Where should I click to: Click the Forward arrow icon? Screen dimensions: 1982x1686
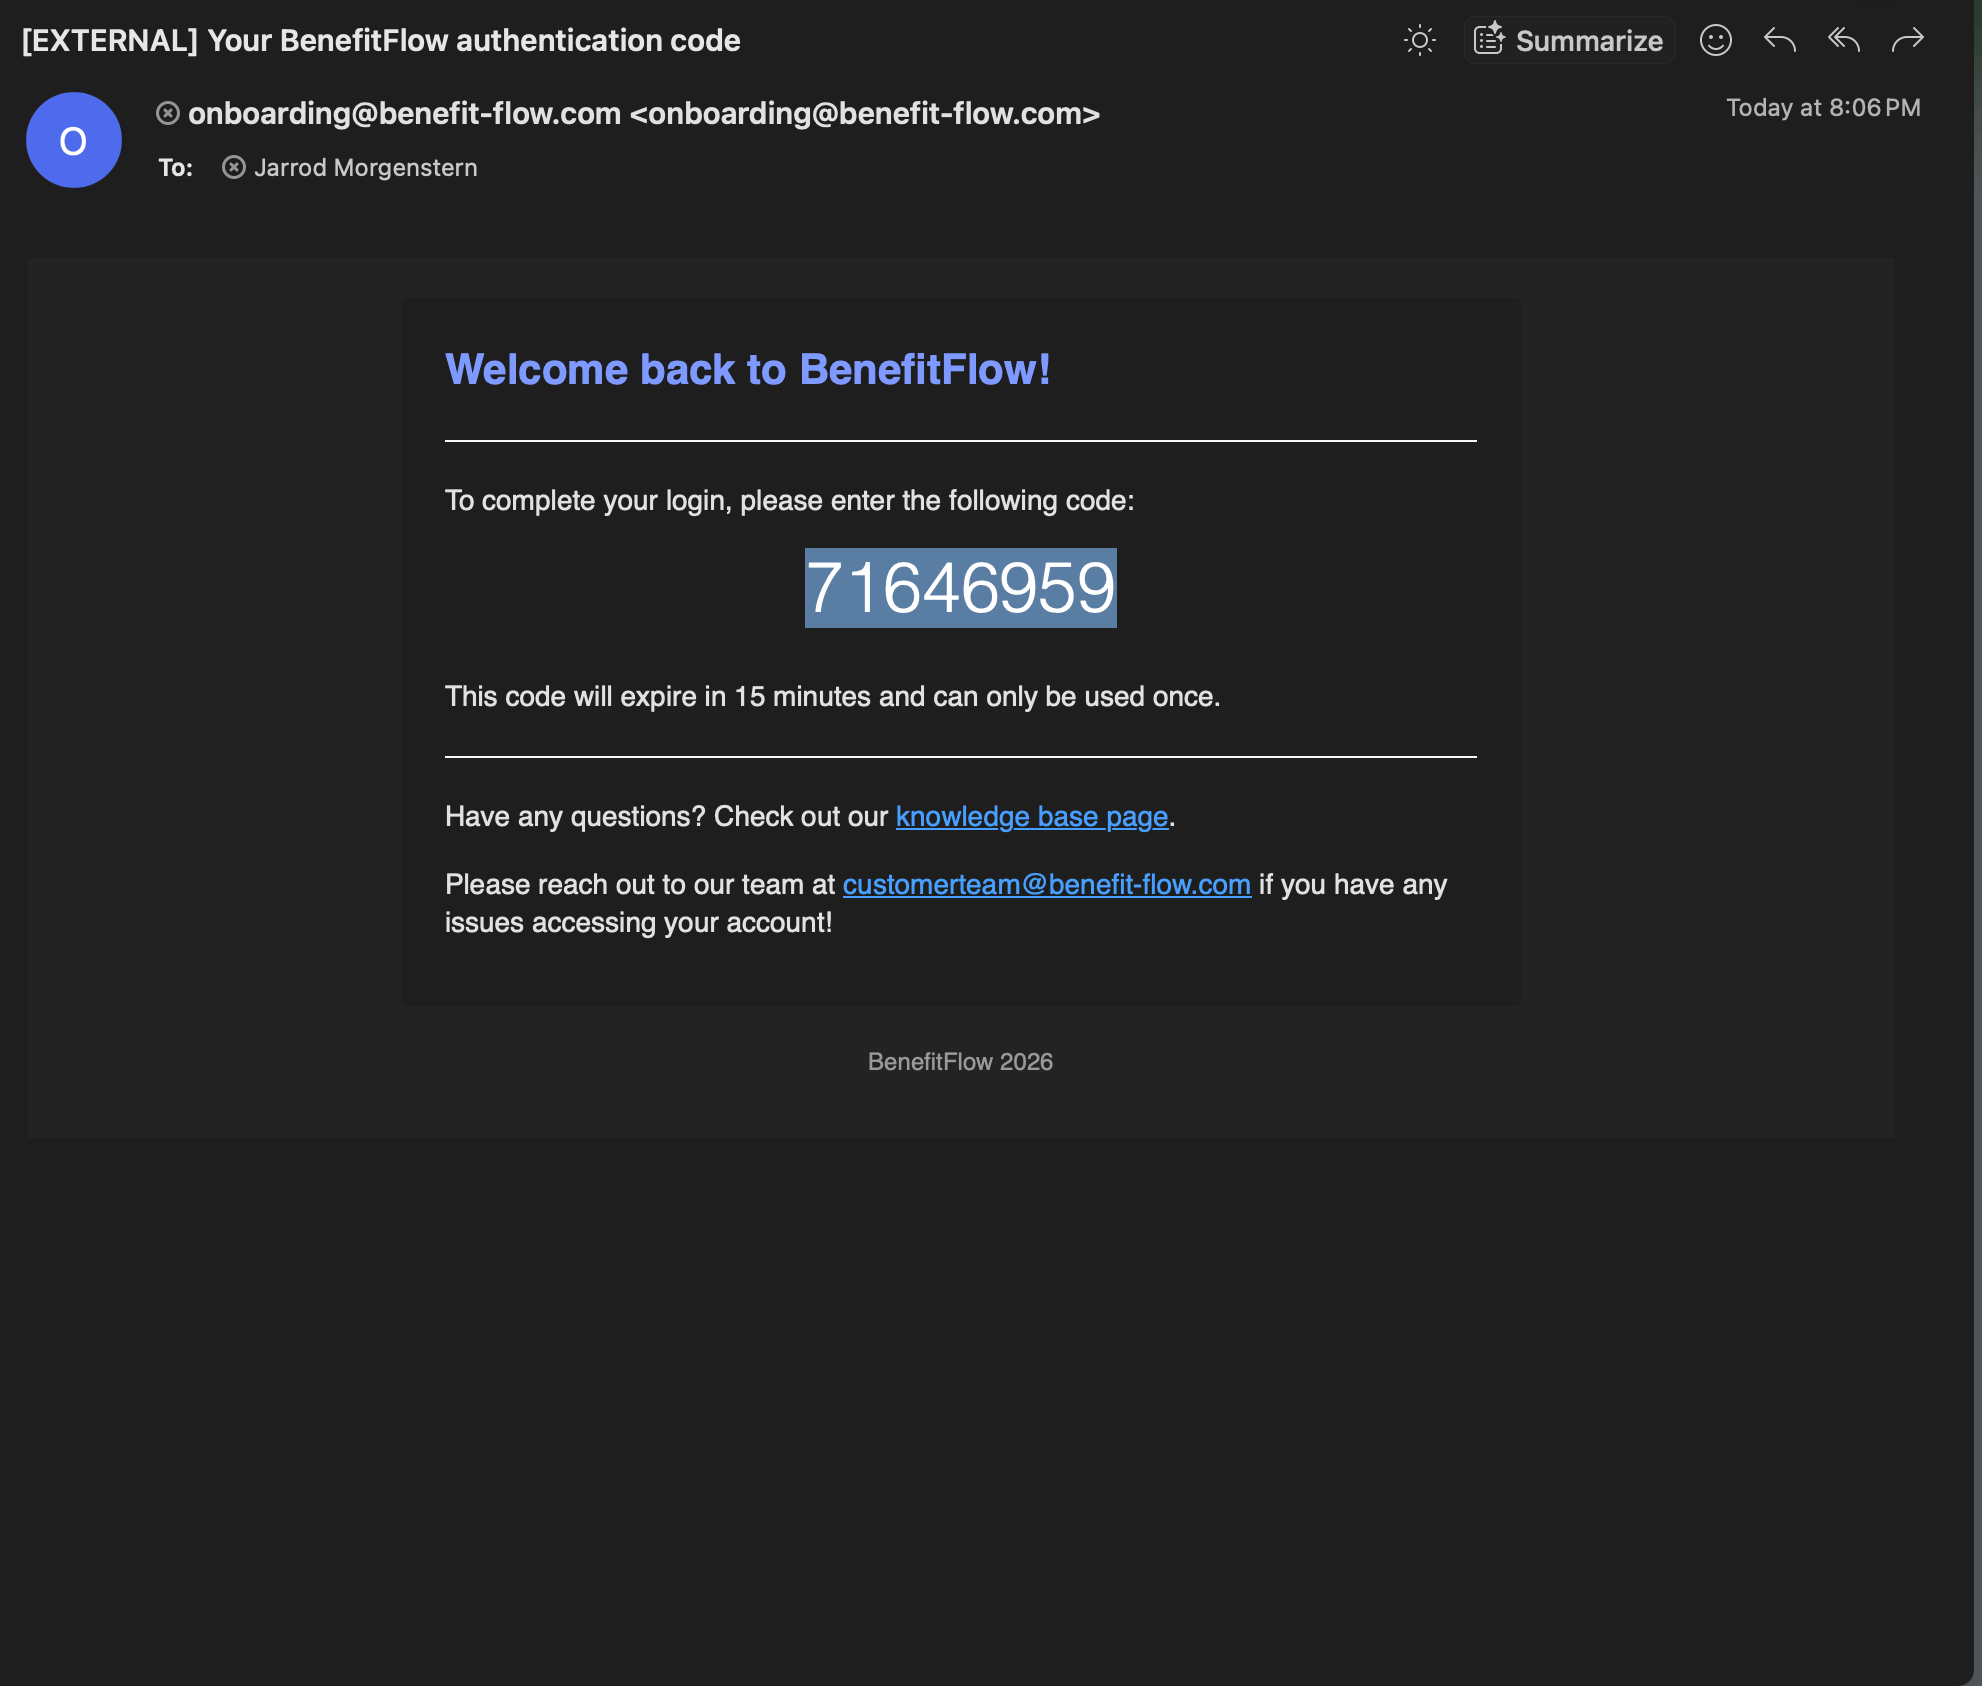[x=1908, y=40]
